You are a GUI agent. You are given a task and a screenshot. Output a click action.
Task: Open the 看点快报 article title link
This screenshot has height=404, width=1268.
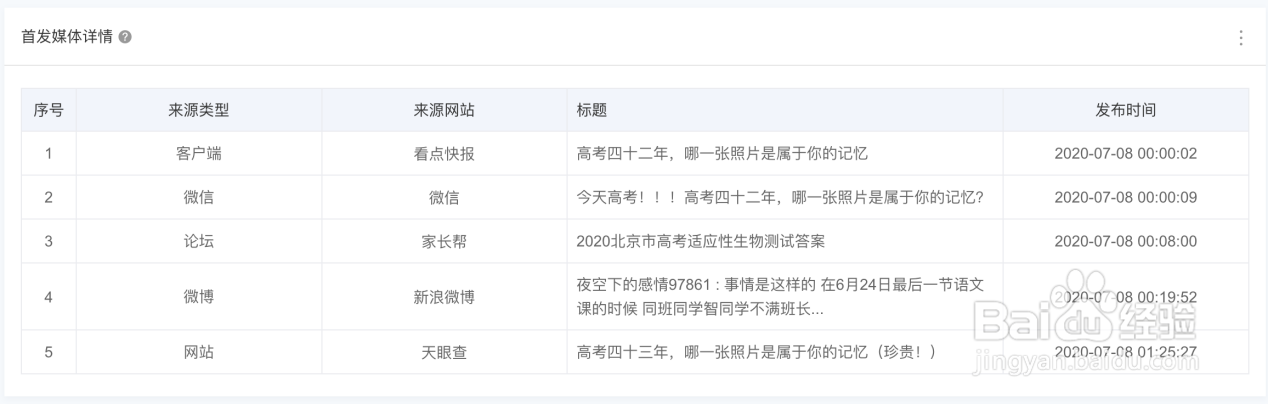click(x=721, y=154)
